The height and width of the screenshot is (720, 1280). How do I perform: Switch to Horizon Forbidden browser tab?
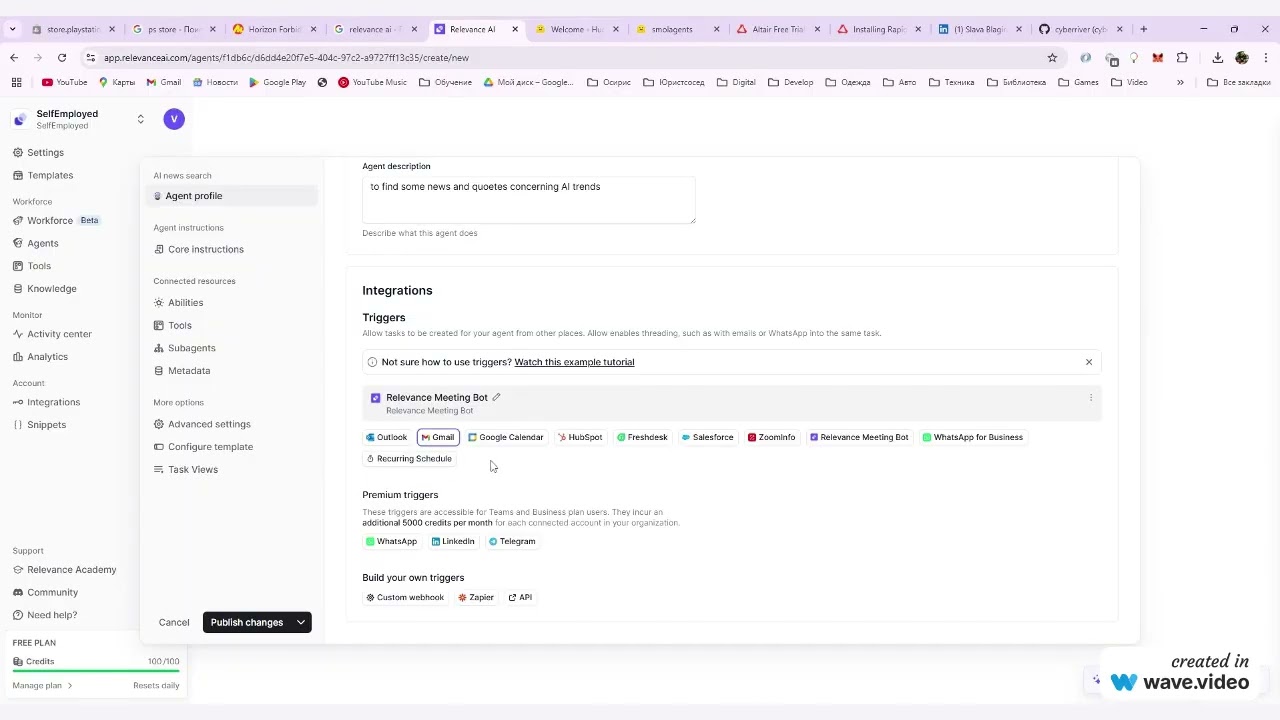[273, 29]
